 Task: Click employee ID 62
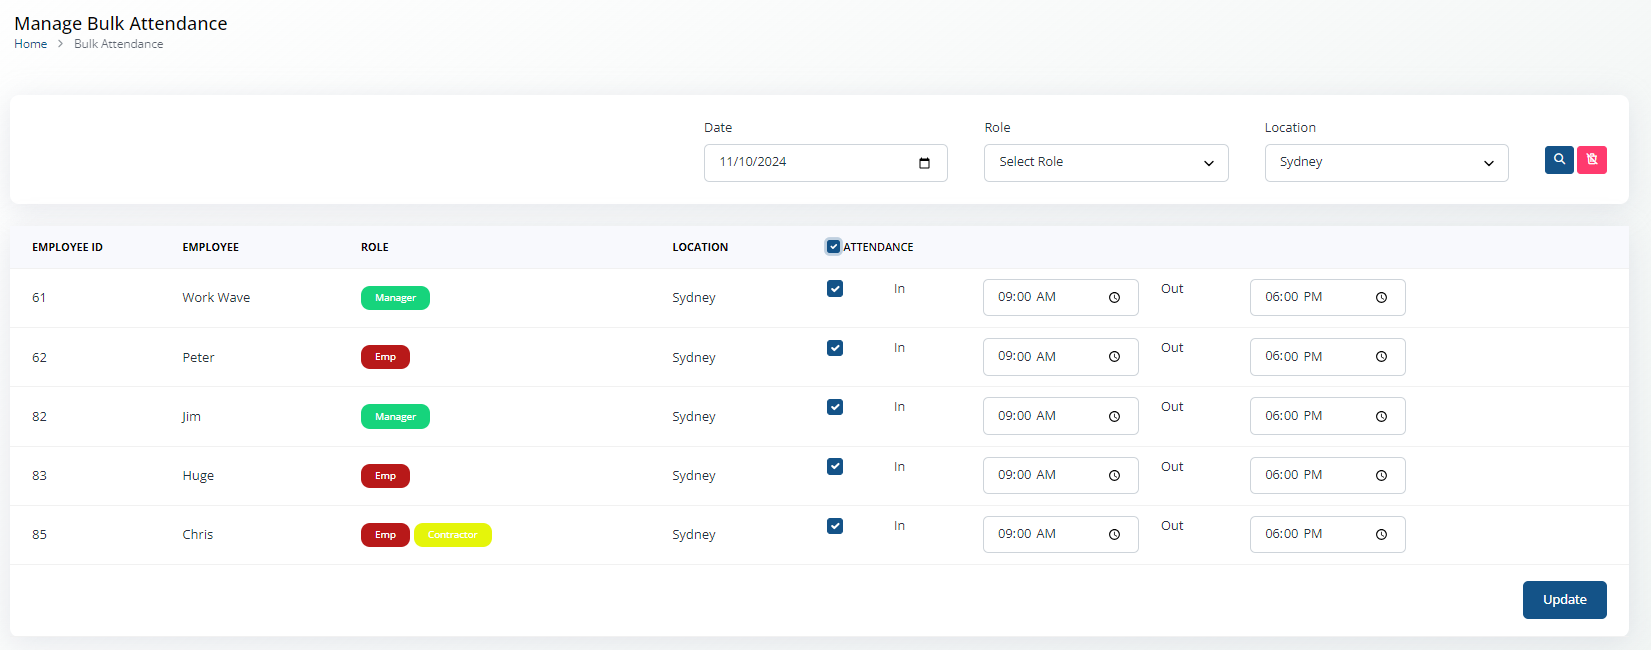click(39, 358)
